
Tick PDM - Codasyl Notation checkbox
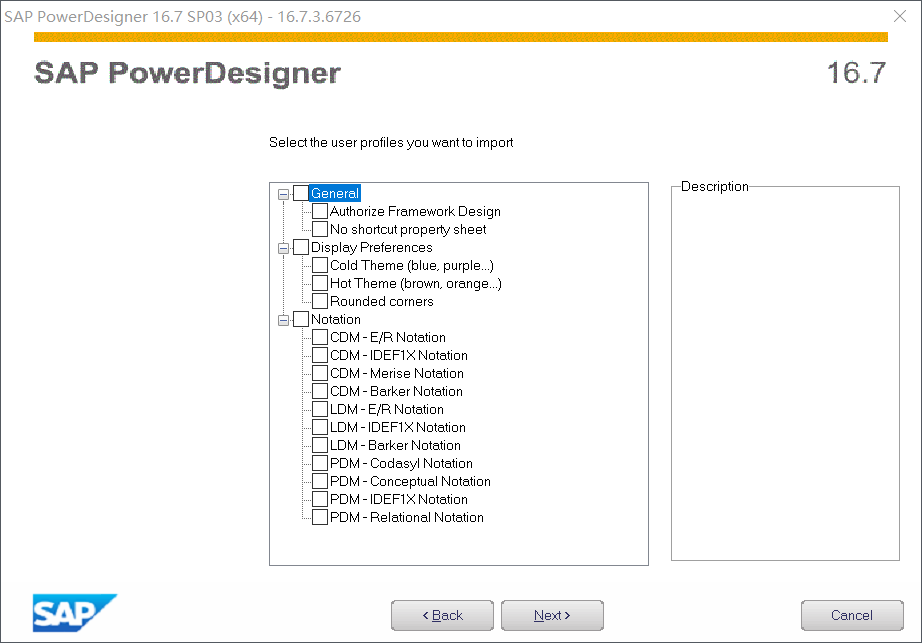click(320, 463)
